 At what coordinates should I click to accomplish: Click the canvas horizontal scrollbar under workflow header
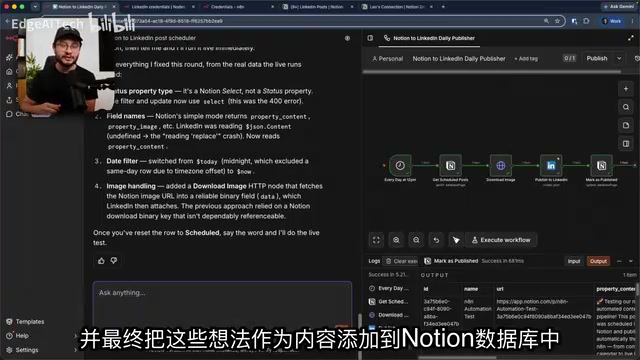tap(492, 72)
